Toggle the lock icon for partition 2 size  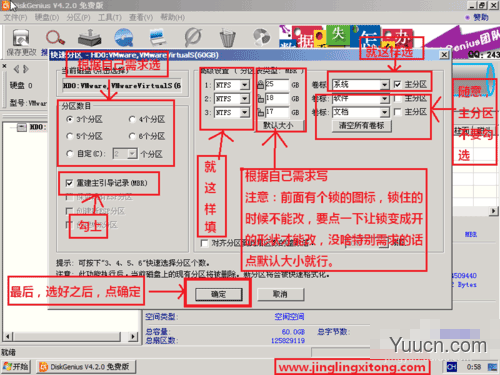point(260,99)
